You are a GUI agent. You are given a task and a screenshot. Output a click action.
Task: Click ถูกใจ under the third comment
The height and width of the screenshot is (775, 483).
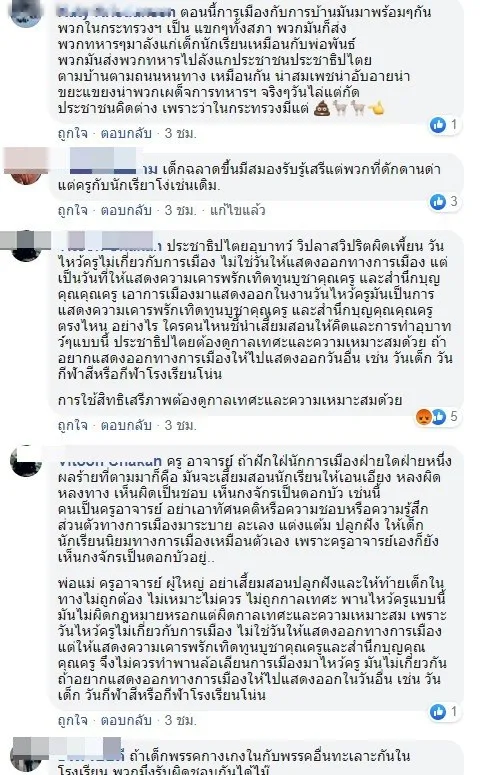[72, 425]
